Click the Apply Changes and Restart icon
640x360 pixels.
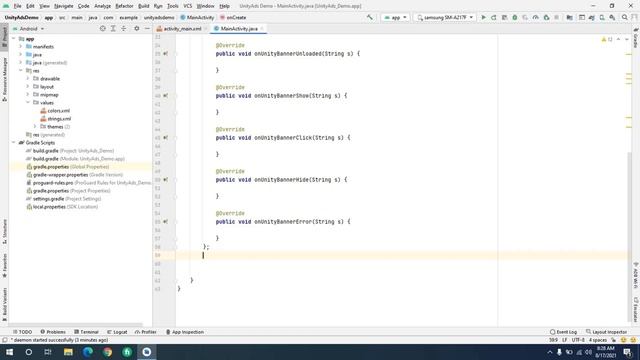pyautogui.click(x=494, y=18)
